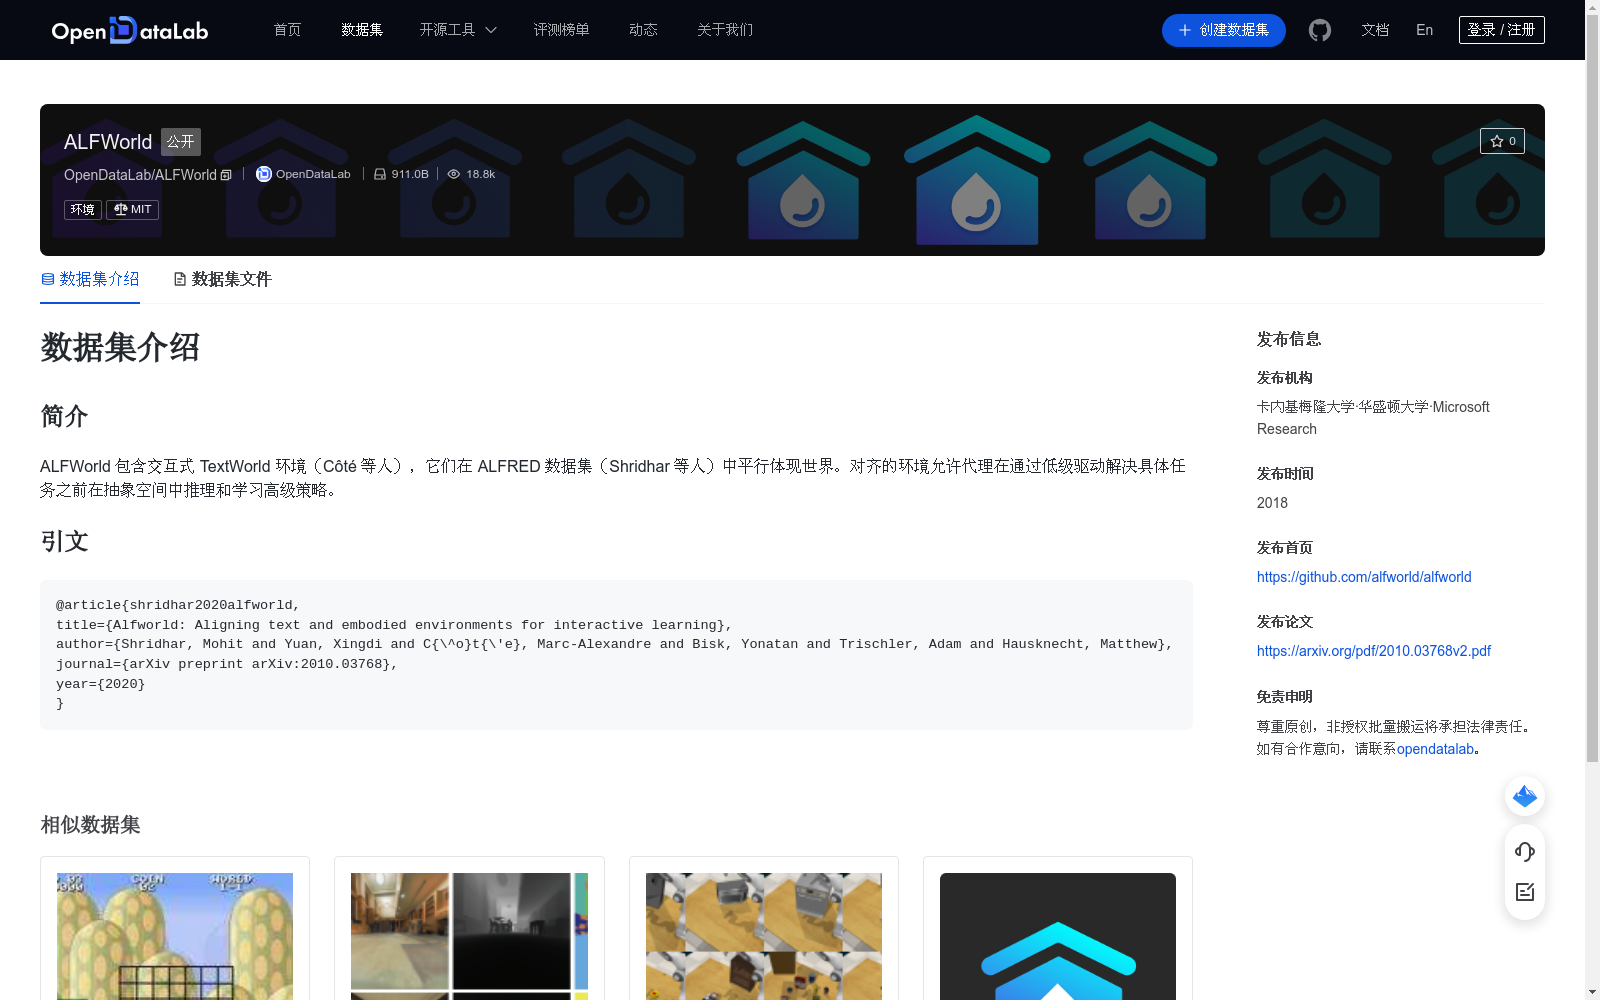The image size is (1600, 1000).
Task: Click the MIT license badge
Action: (x=132, y=209)
